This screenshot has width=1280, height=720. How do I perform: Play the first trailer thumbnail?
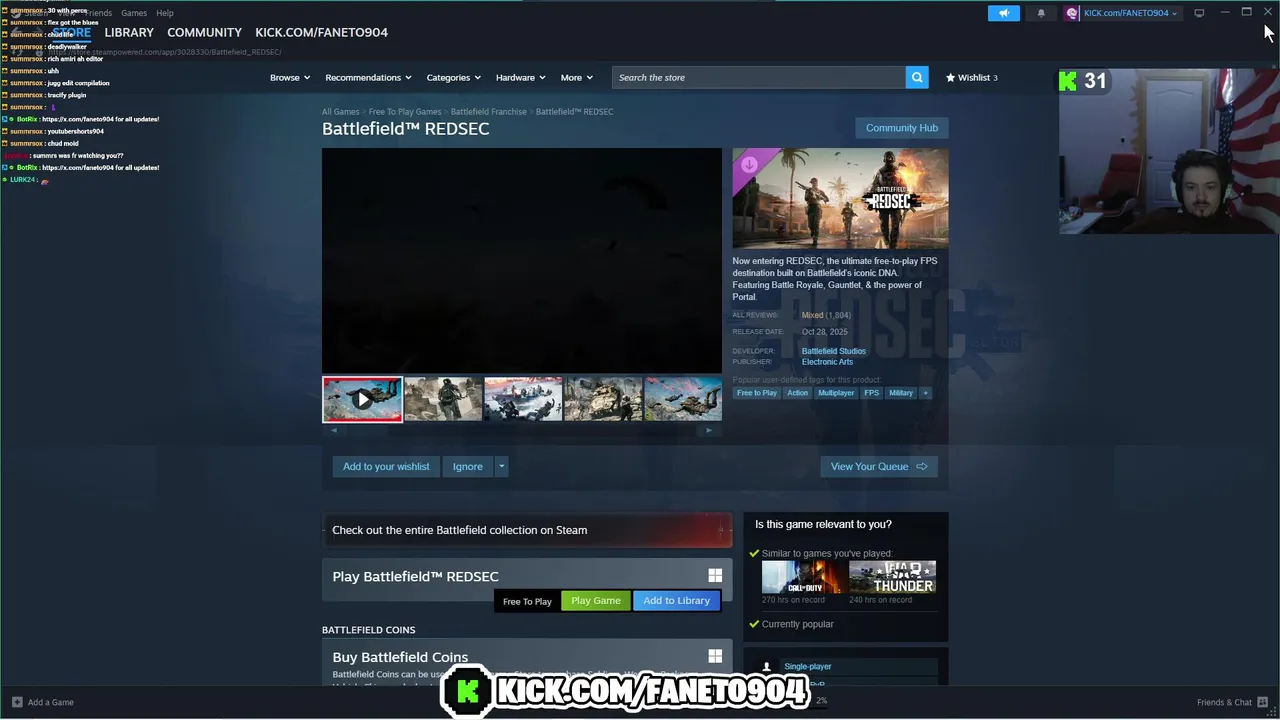click(362, 399)
